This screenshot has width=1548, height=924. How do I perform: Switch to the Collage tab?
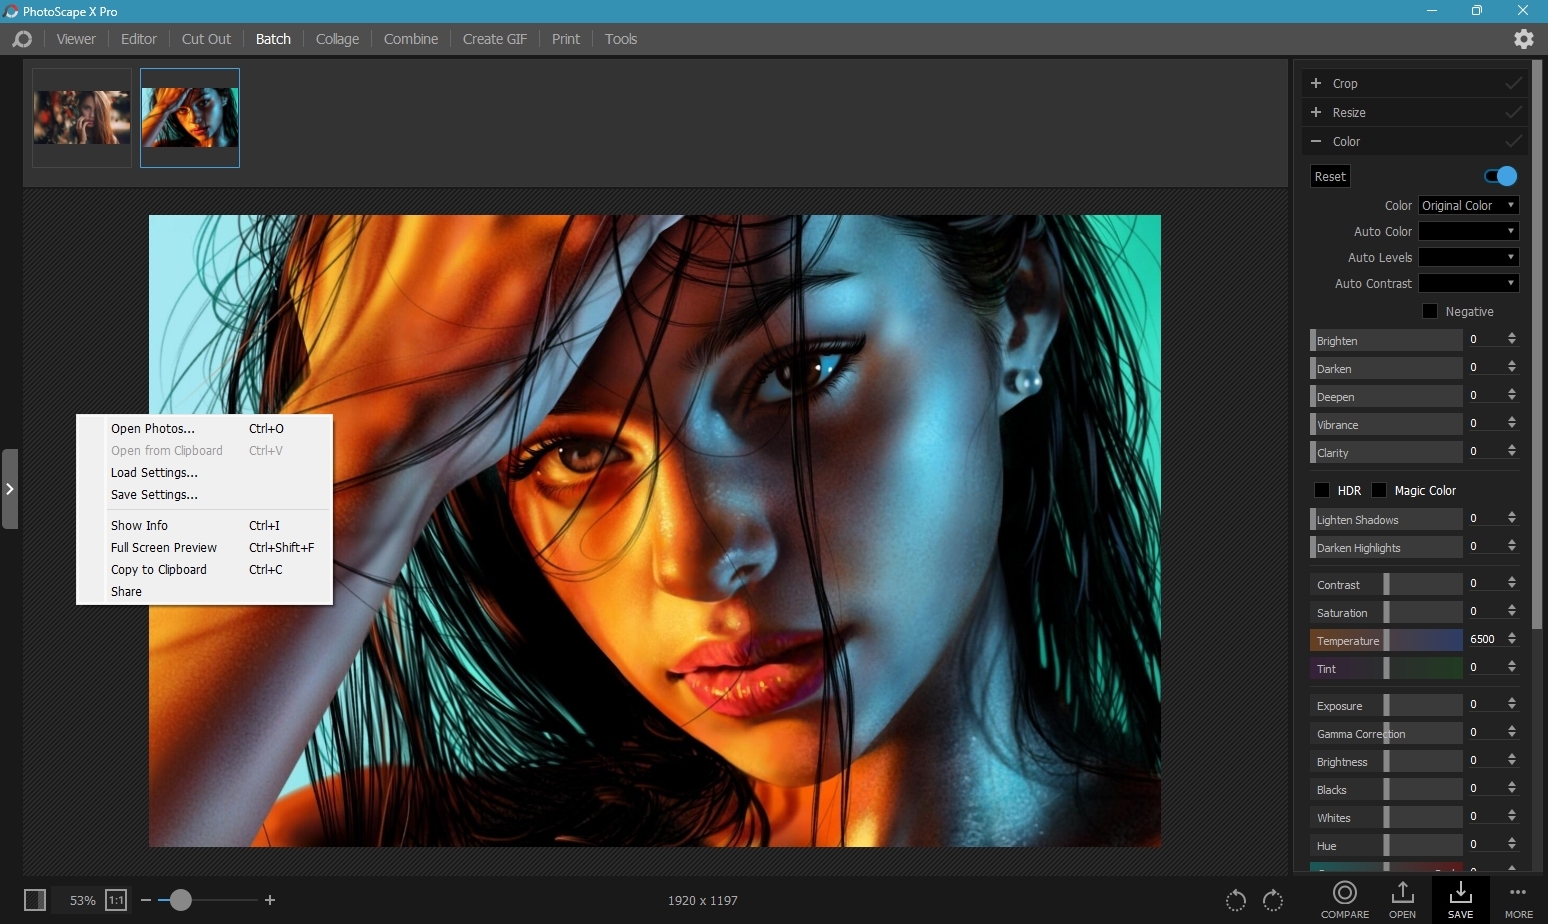[337, 39]
